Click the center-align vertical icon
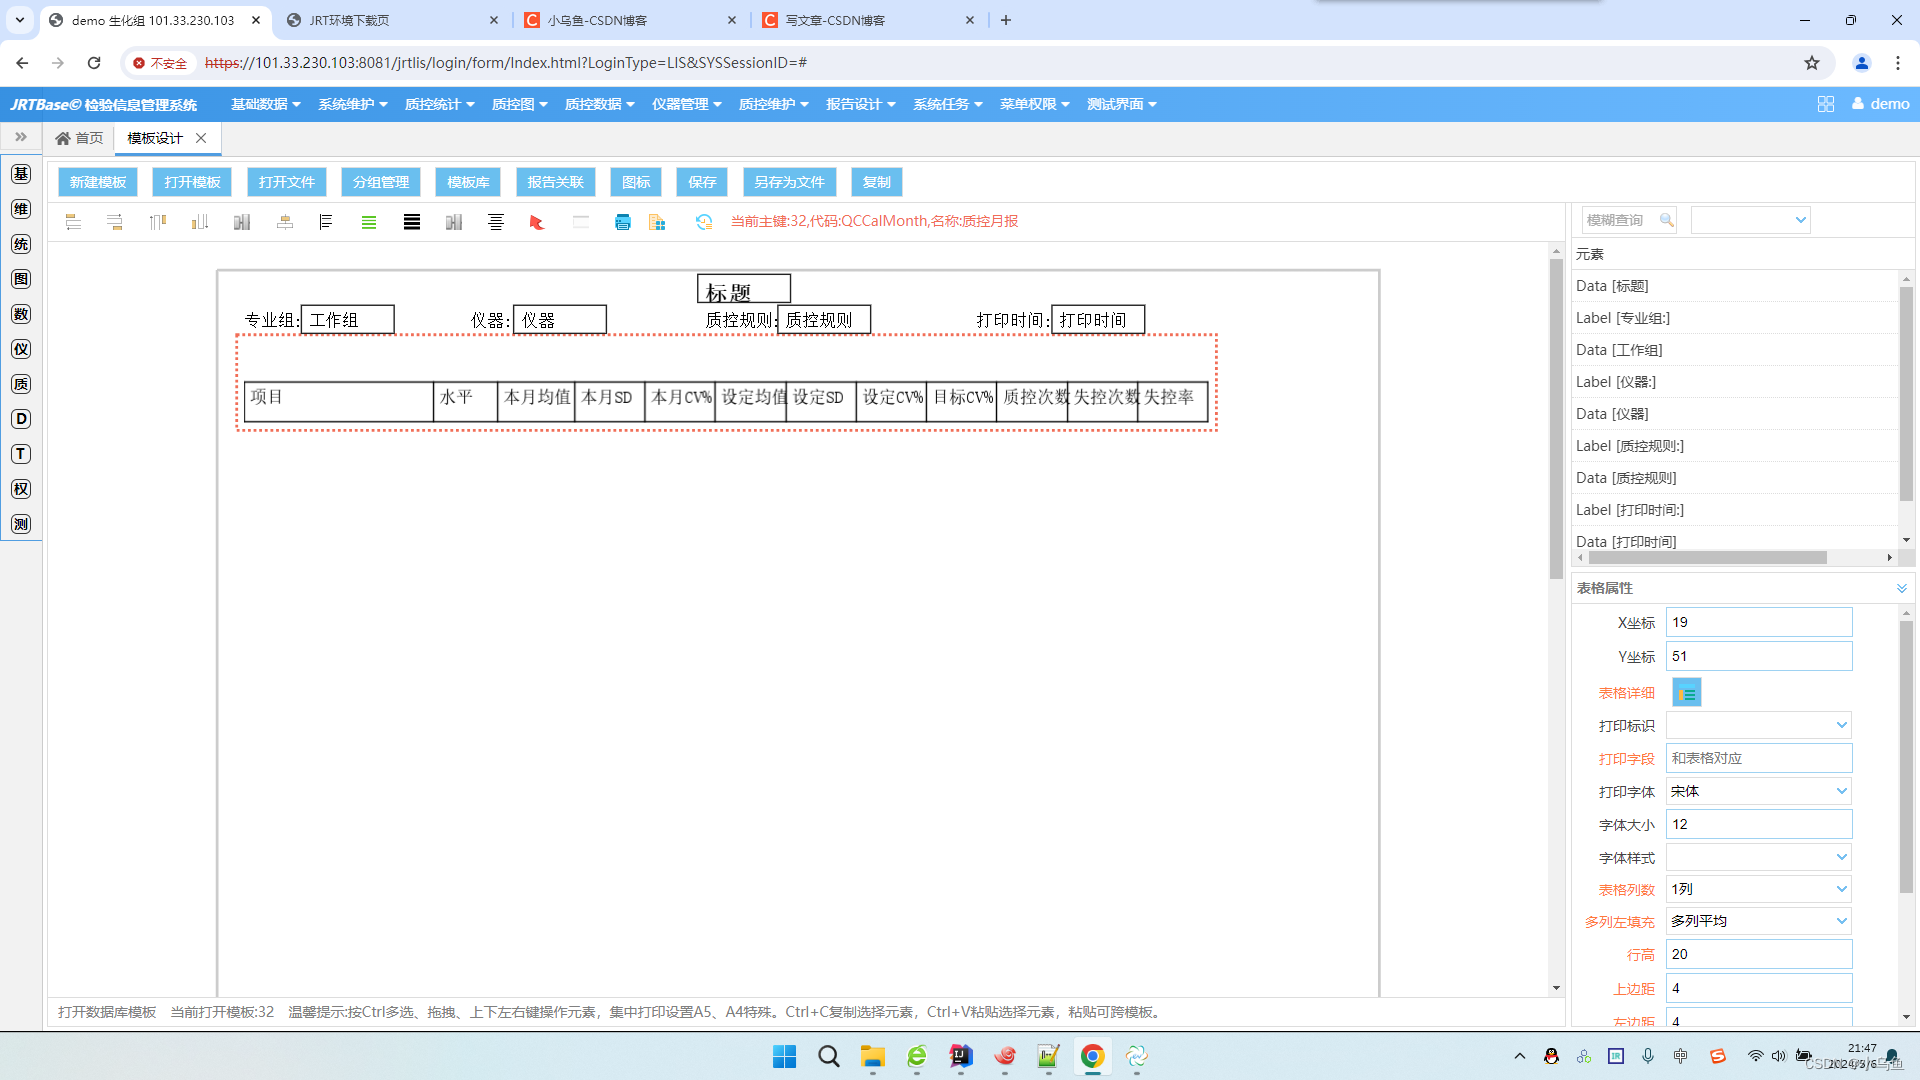 pyautogui.click(x=285, y=222)
